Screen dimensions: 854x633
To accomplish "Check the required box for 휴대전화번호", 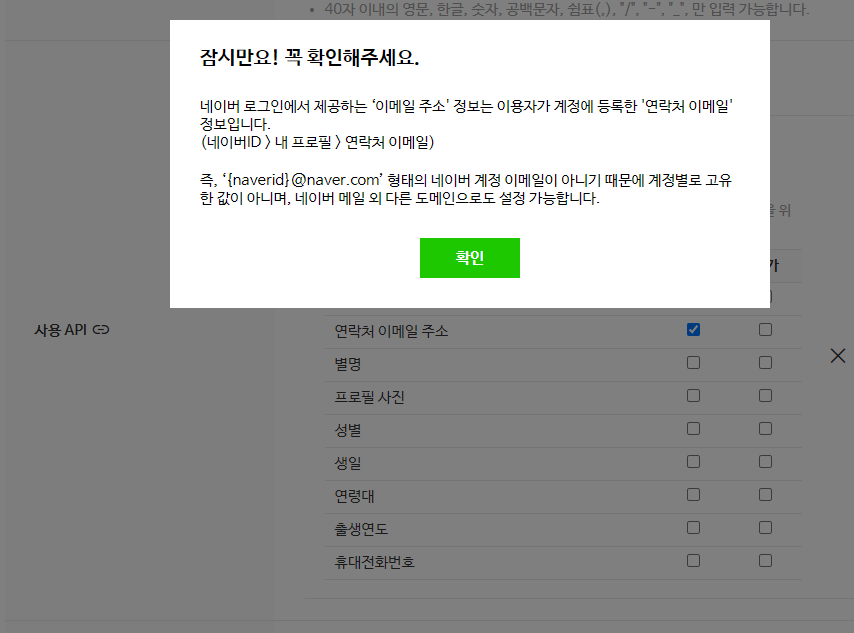I will [693, 561].
